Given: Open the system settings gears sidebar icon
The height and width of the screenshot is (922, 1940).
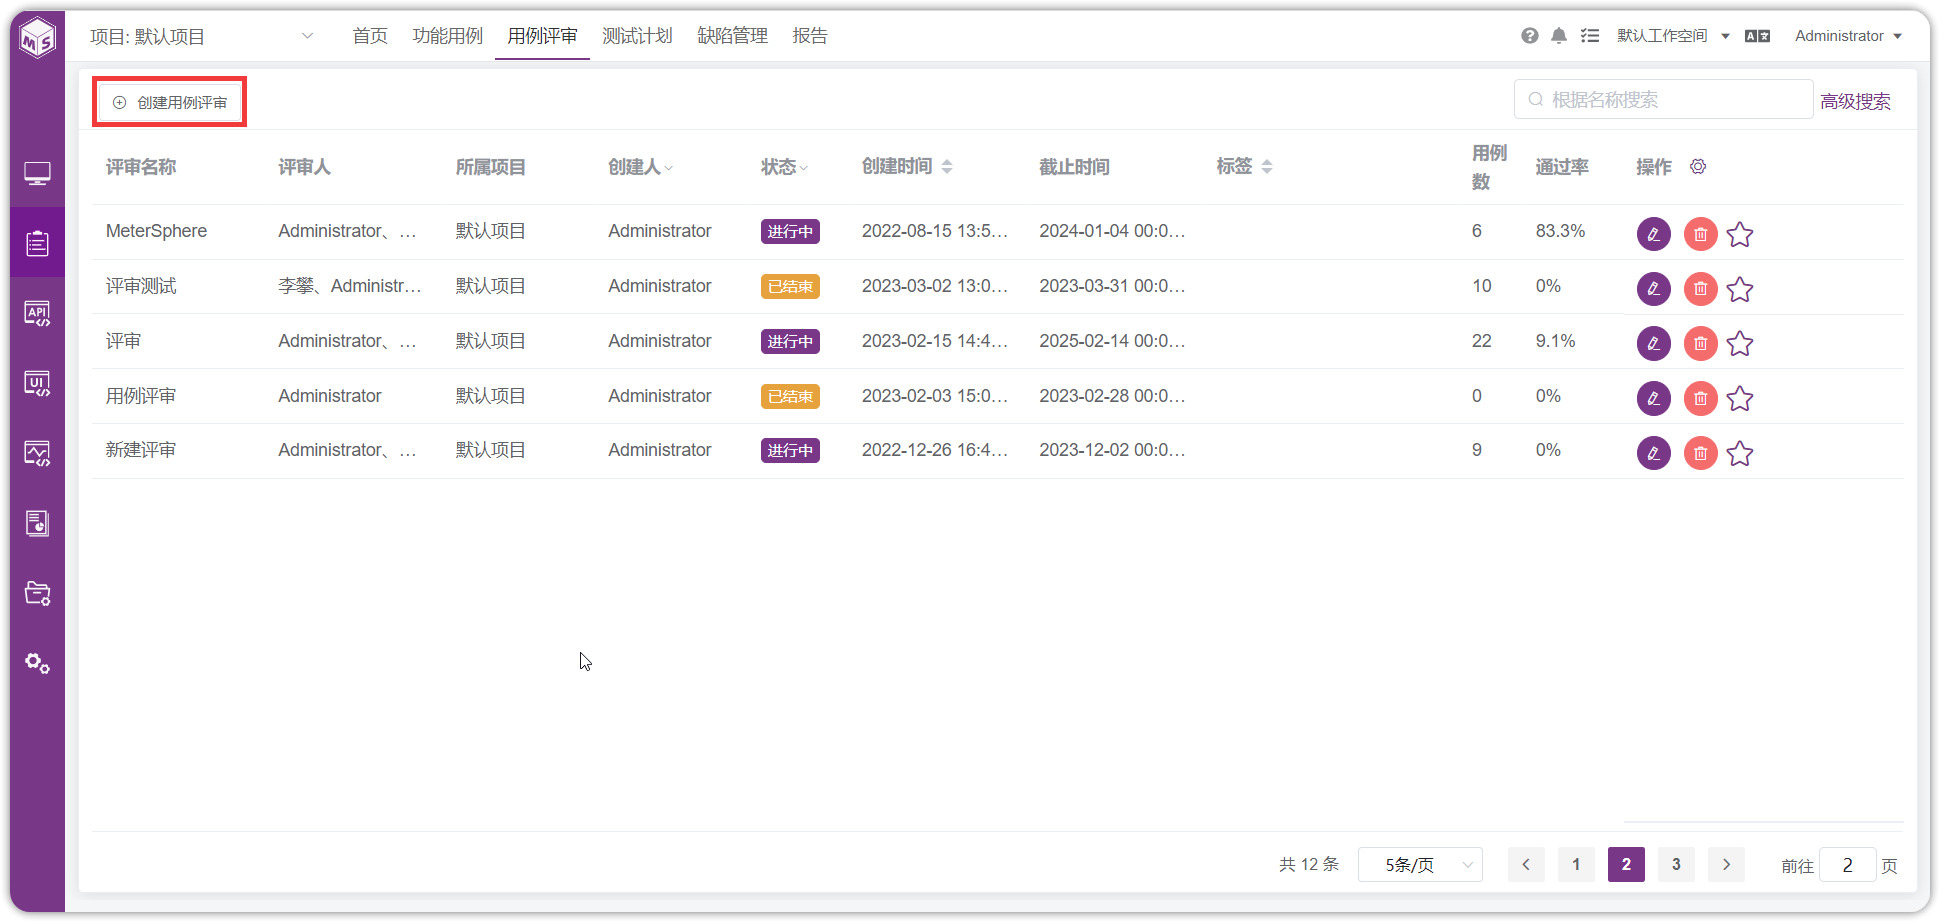Looking at the screenshot, I should [37, 663].
